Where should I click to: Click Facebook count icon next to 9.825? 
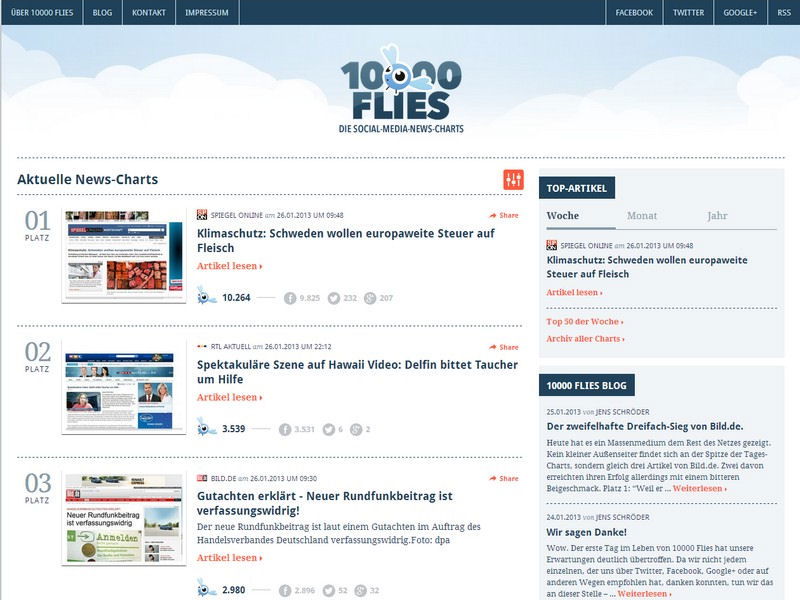290,298
